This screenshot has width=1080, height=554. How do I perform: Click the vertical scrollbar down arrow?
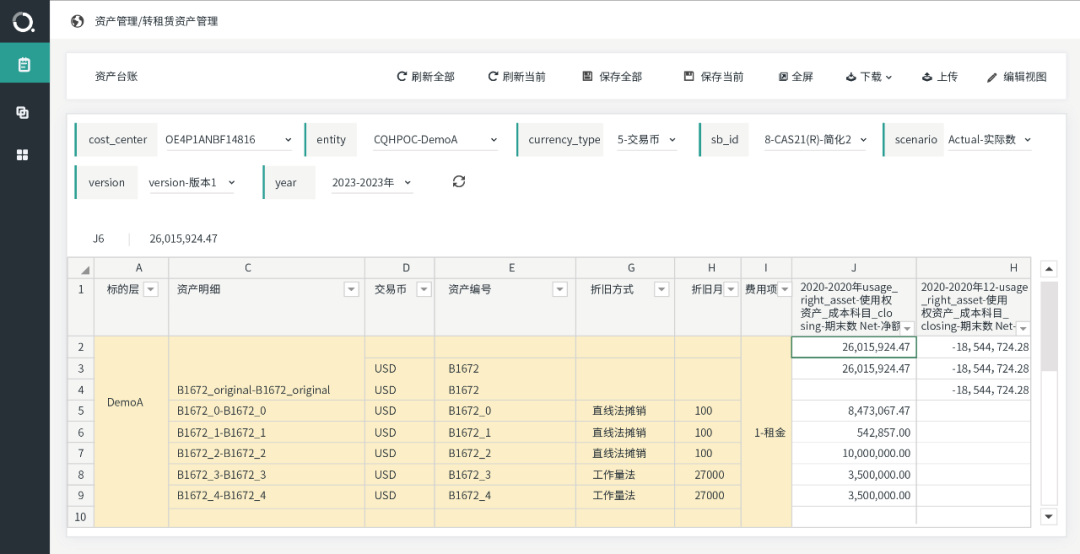coord(1049,516)
